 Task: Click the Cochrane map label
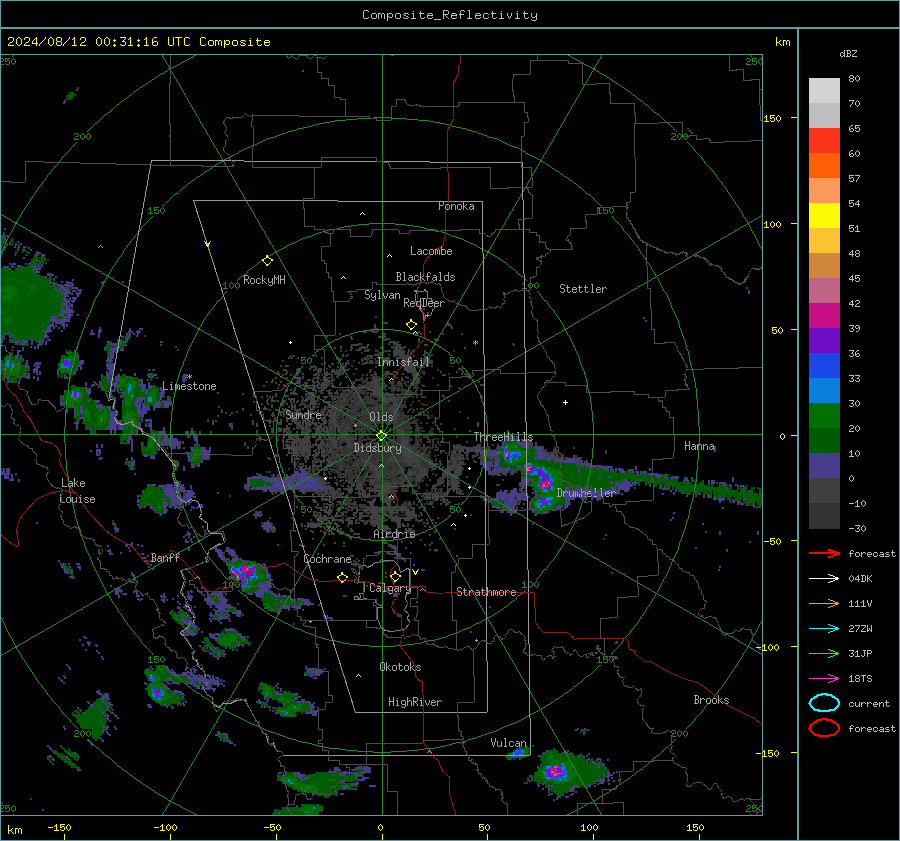[x=327, y=559]
